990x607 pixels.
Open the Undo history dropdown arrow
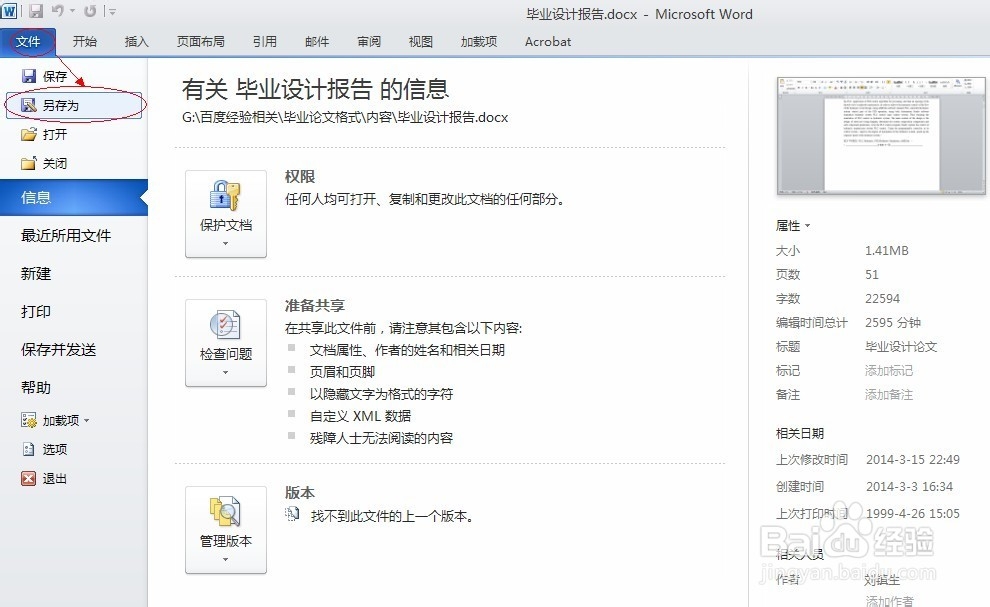pyautogui.click(x=73, y=11)
